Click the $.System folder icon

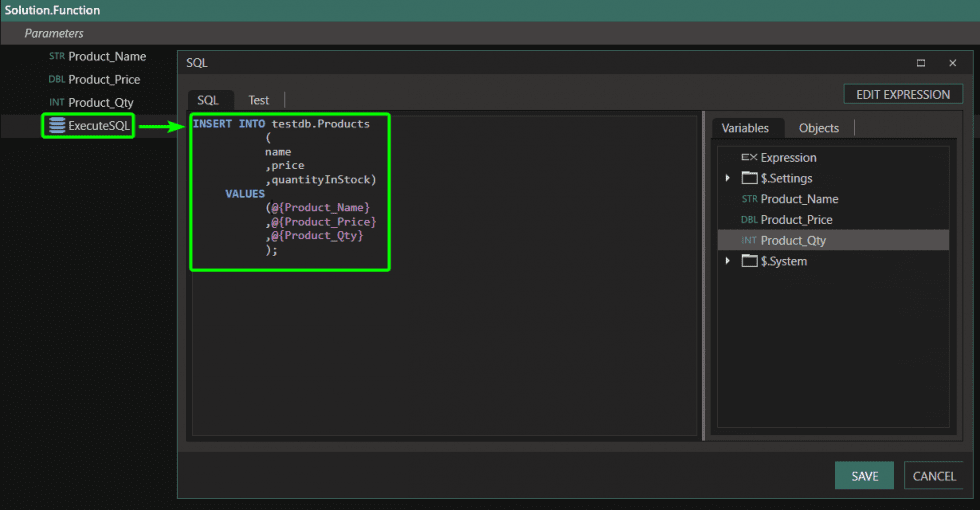(749, 261)
